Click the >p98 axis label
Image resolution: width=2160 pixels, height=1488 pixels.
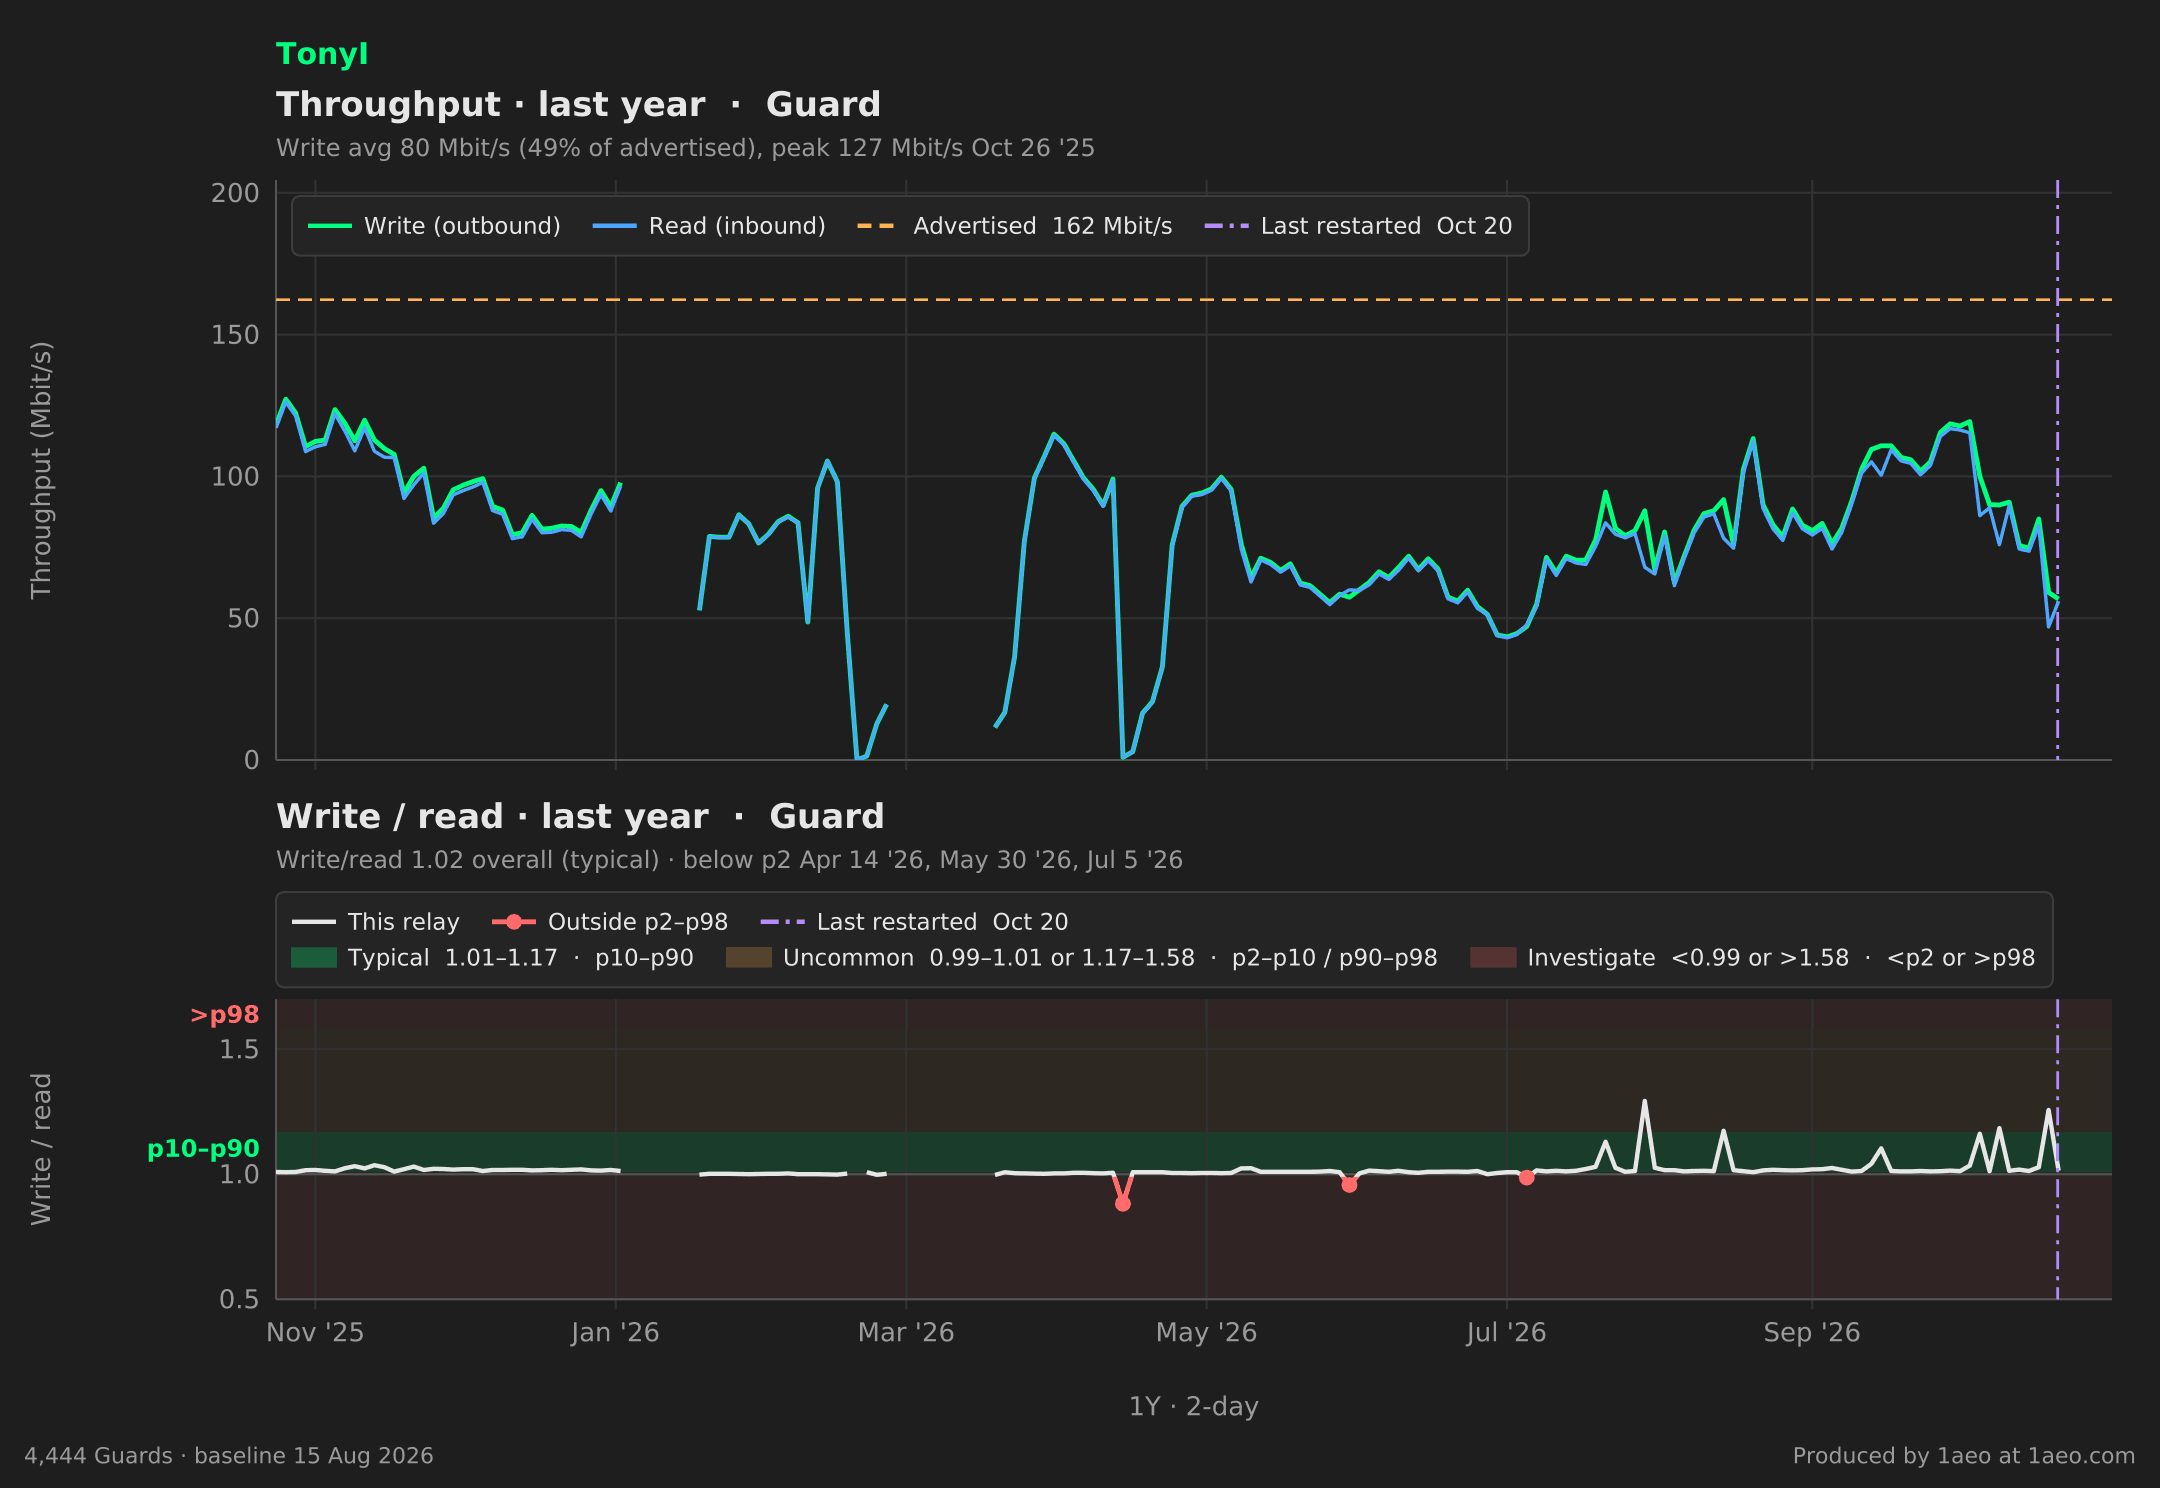[x=224, y=1015]
